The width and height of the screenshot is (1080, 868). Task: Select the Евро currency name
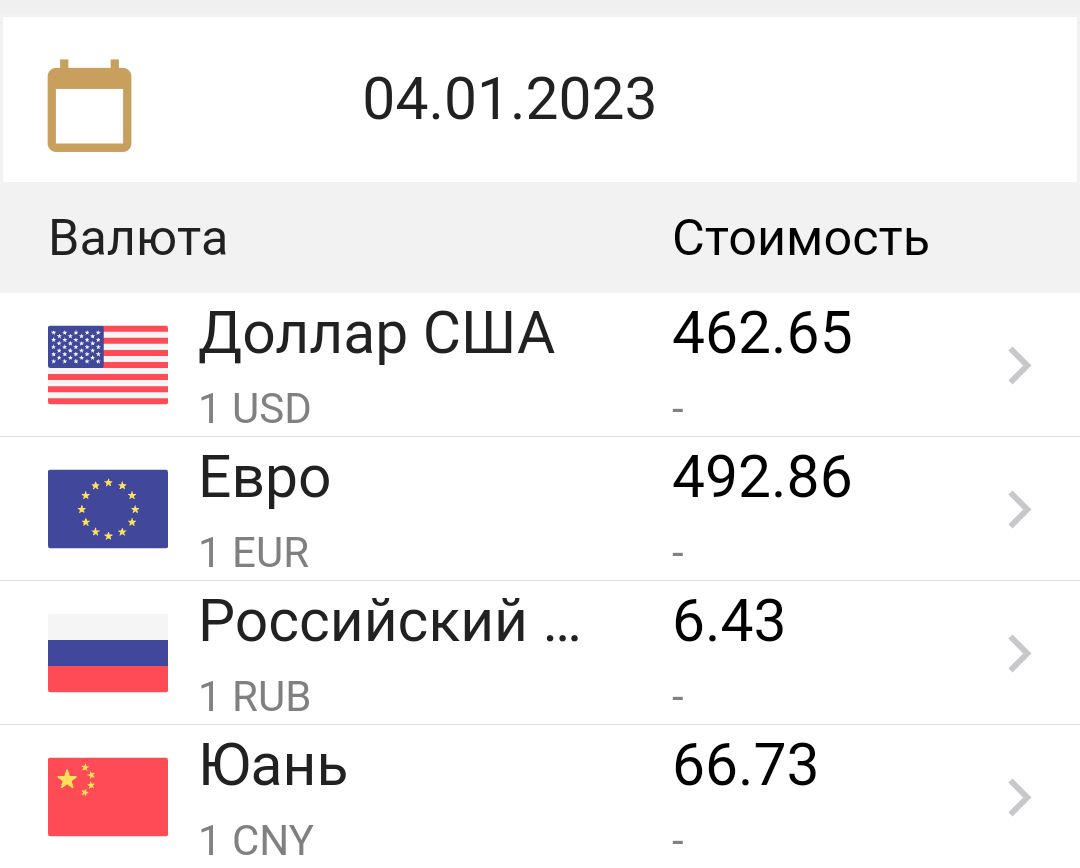click(265, 479)
